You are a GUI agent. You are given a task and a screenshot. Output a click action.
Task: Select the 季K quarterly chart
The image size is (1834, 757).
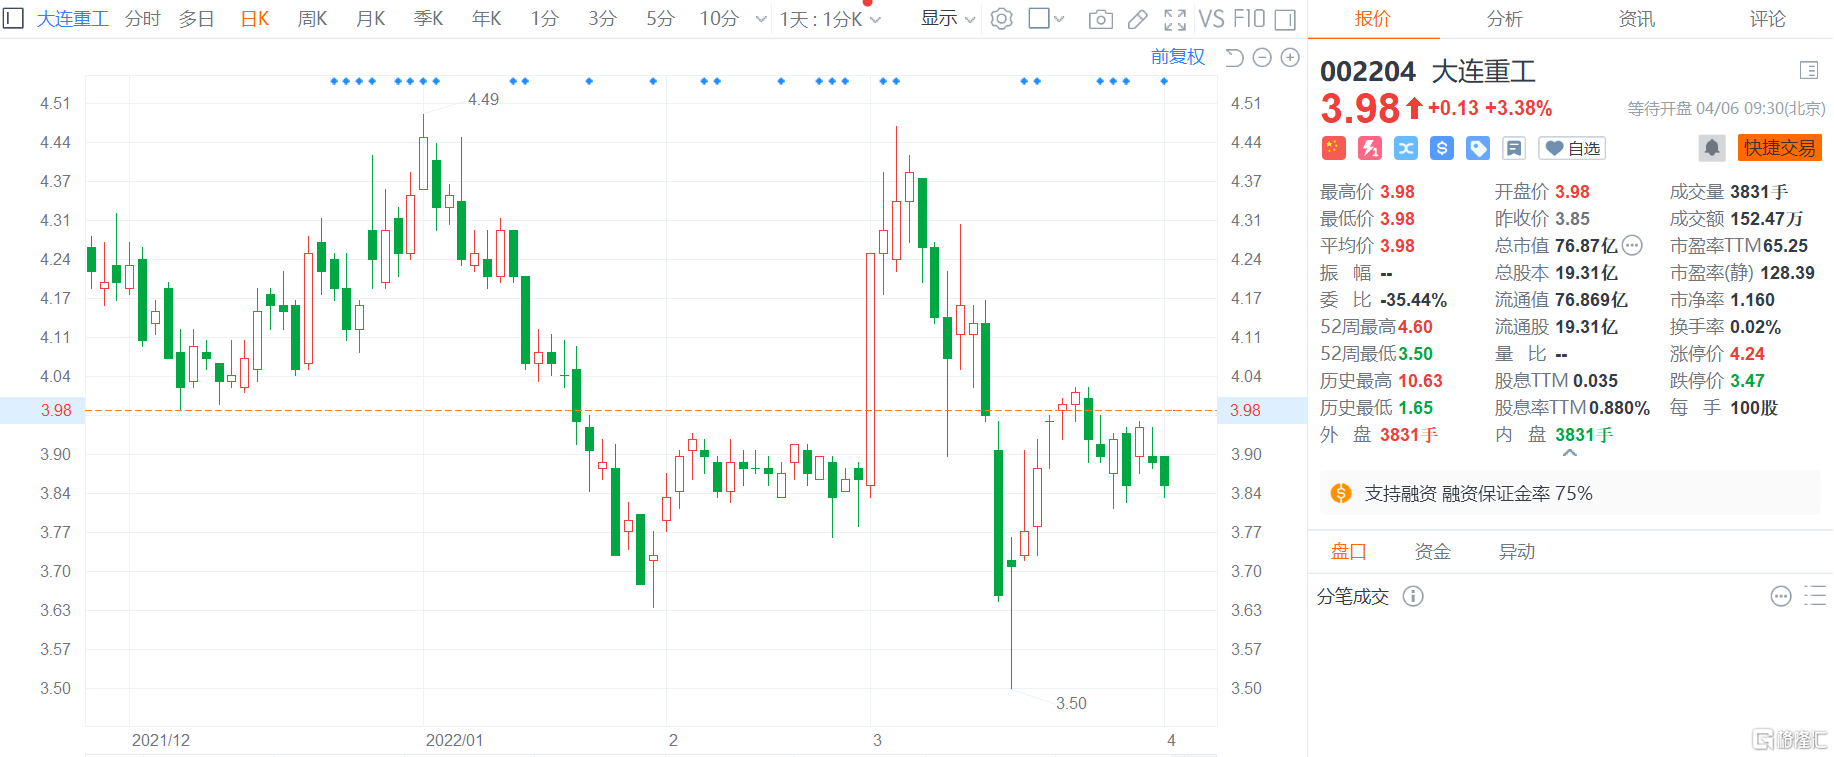[429, 18]
